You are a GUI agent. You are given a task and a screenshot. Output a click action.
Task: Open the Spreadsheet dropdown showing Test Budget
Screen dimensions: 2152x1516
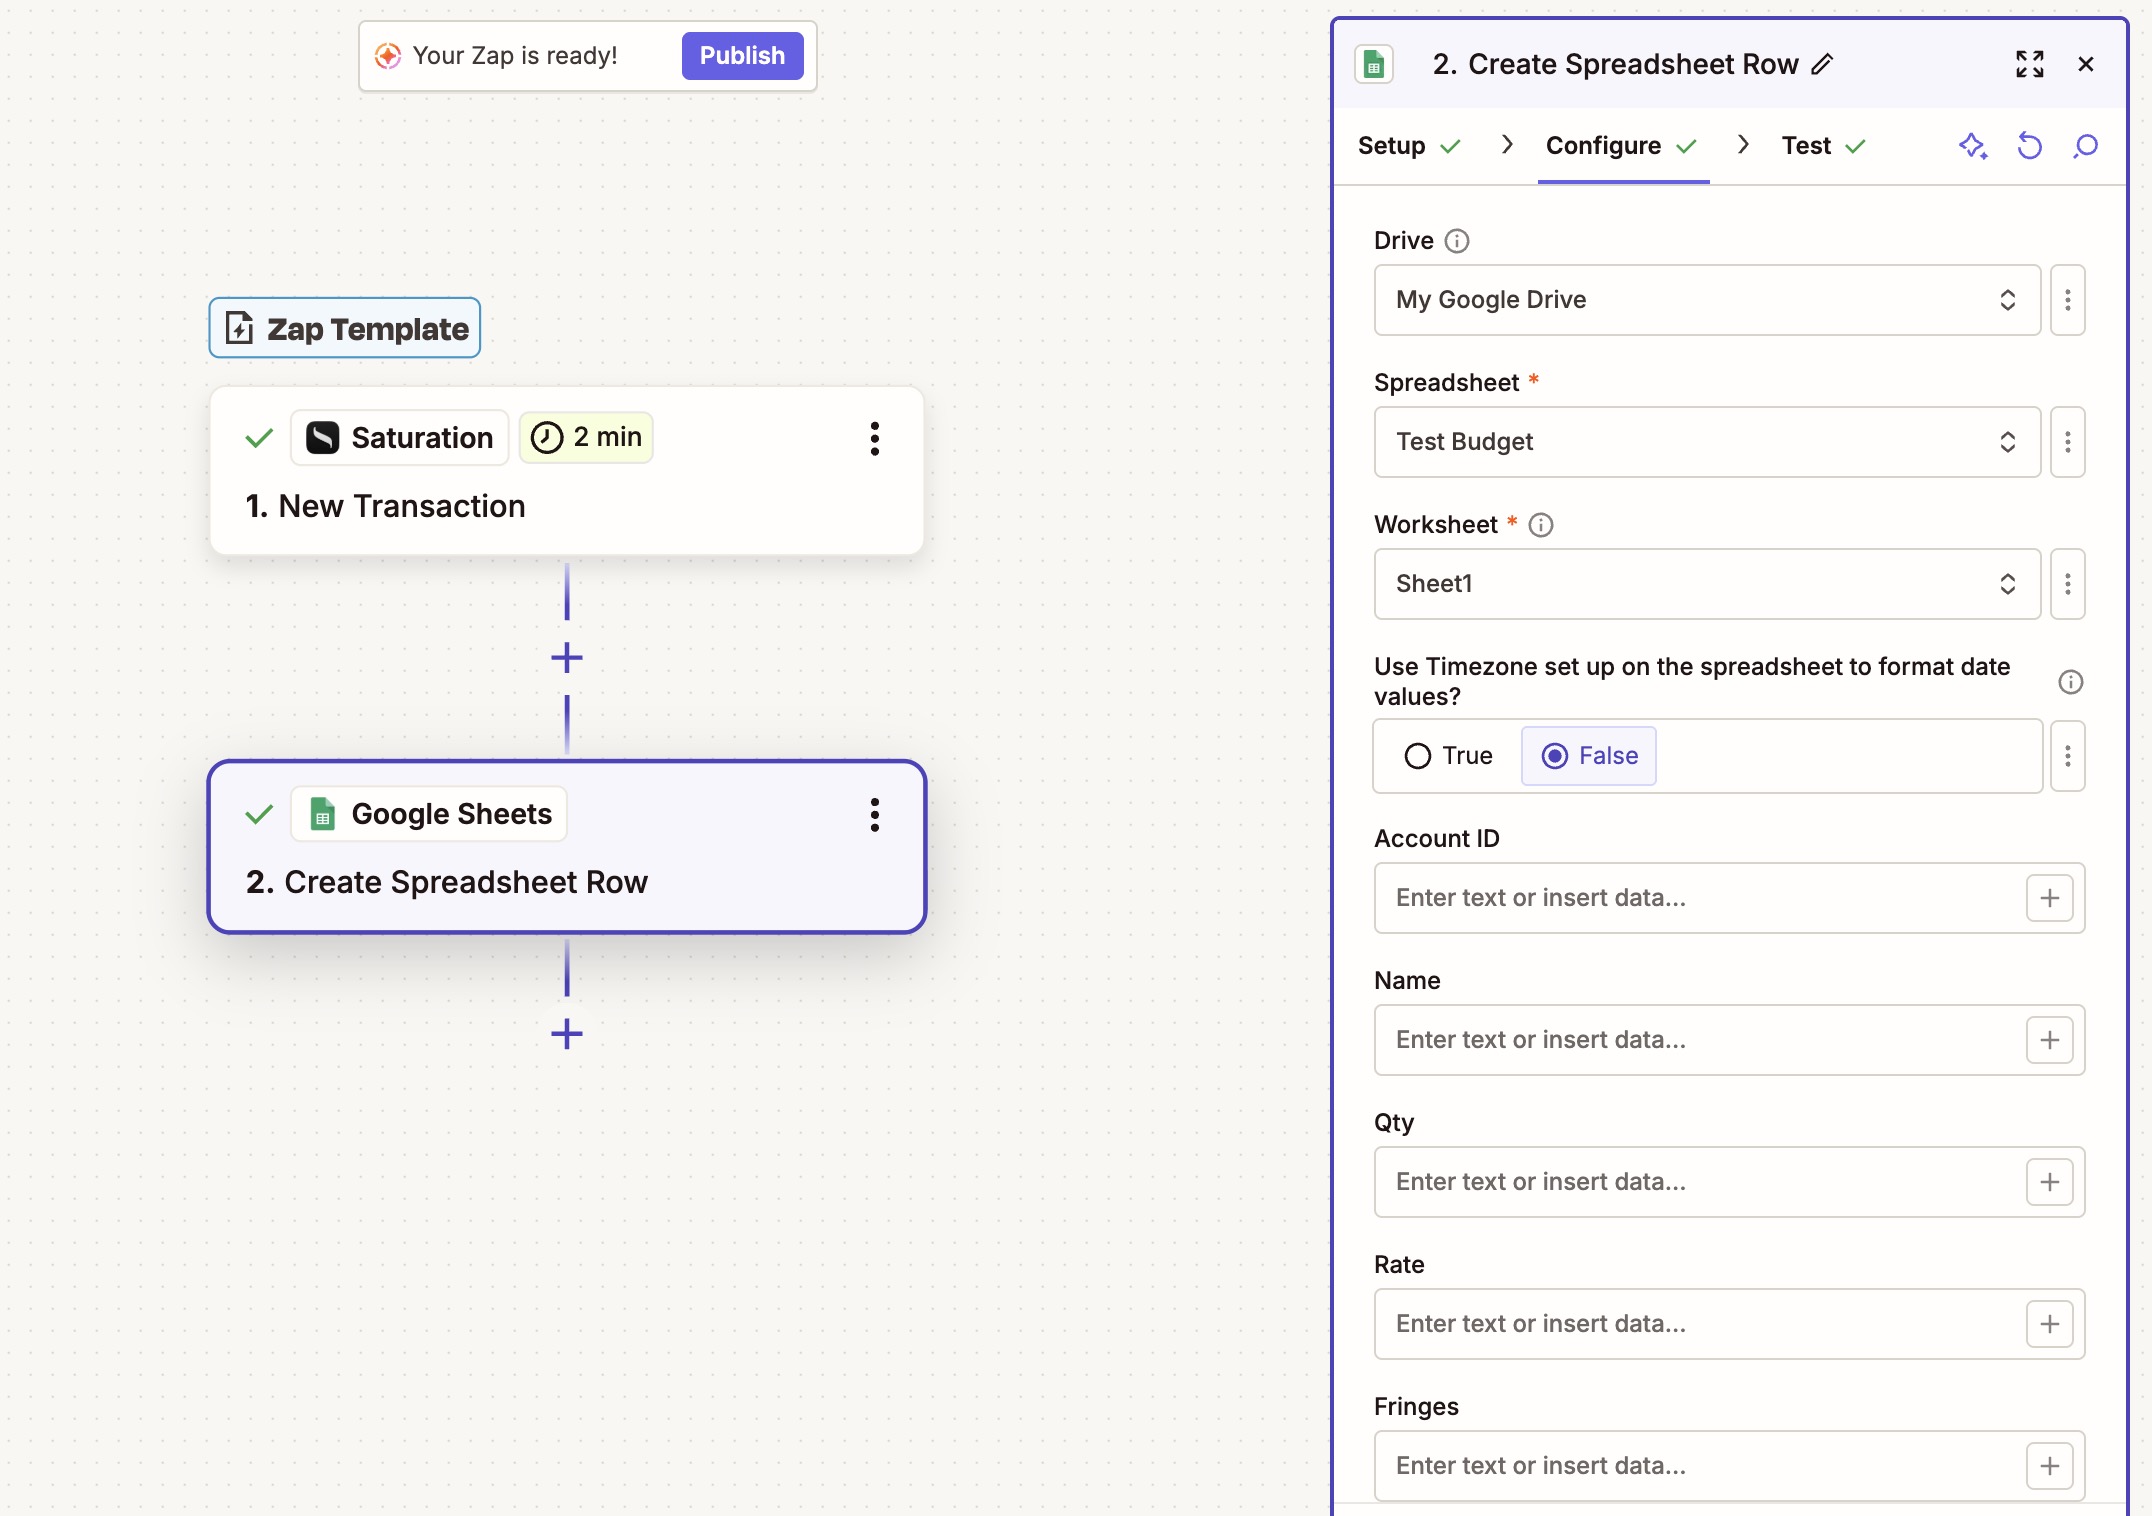(x=1707, y=442)
